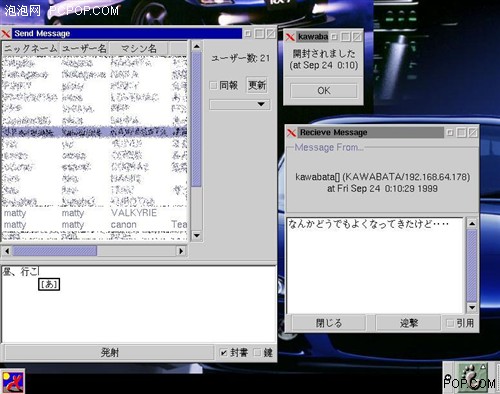Click the X icon of Recieve Message window
This screenshot has height=394, width=500.
point(291,133)
